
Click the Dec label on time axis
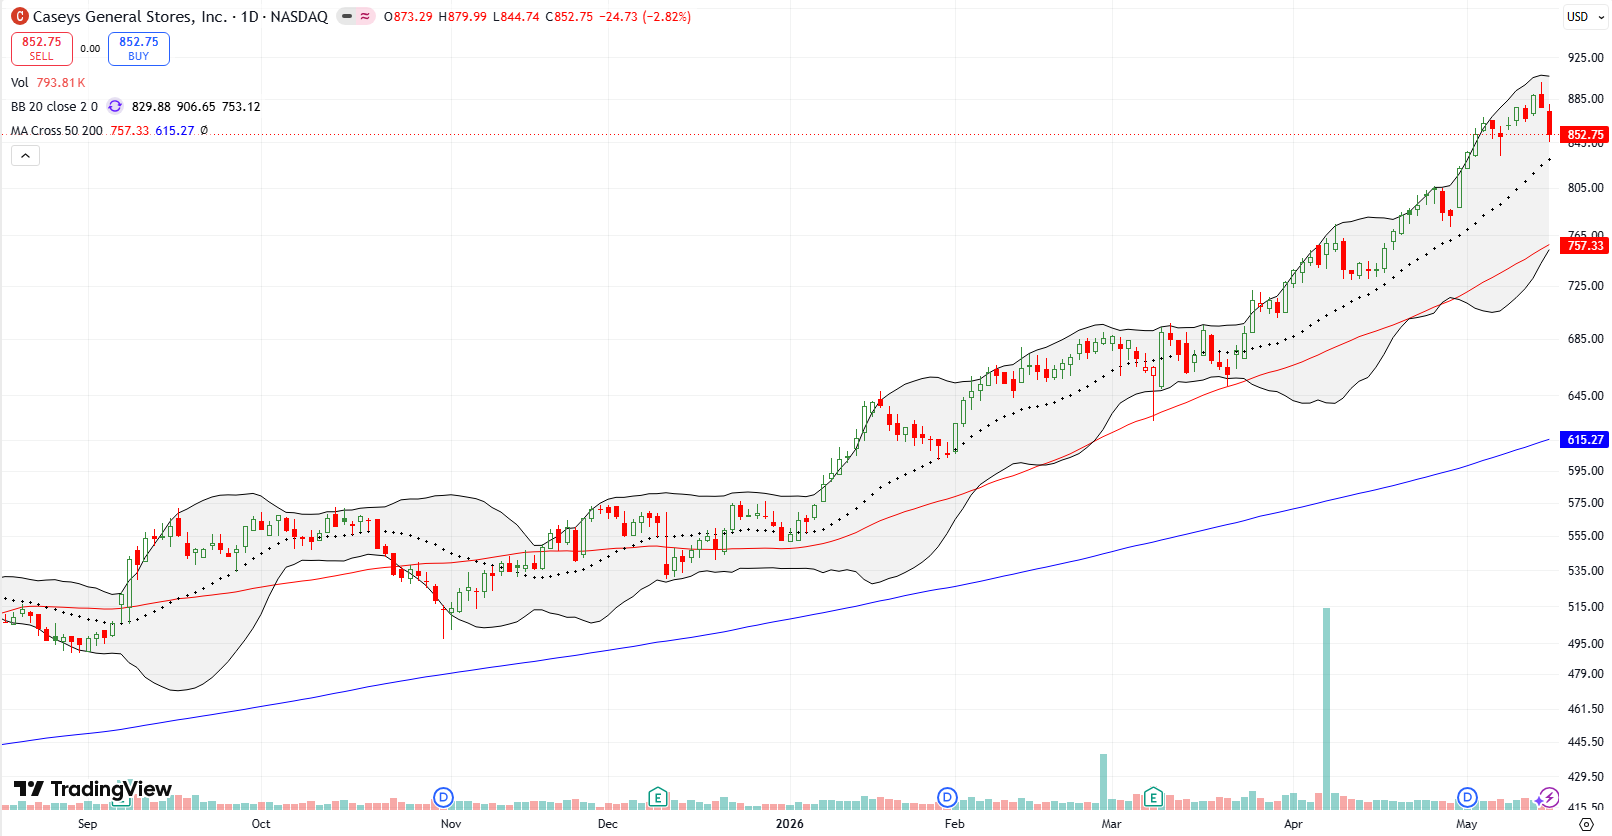tap(608, 824)
